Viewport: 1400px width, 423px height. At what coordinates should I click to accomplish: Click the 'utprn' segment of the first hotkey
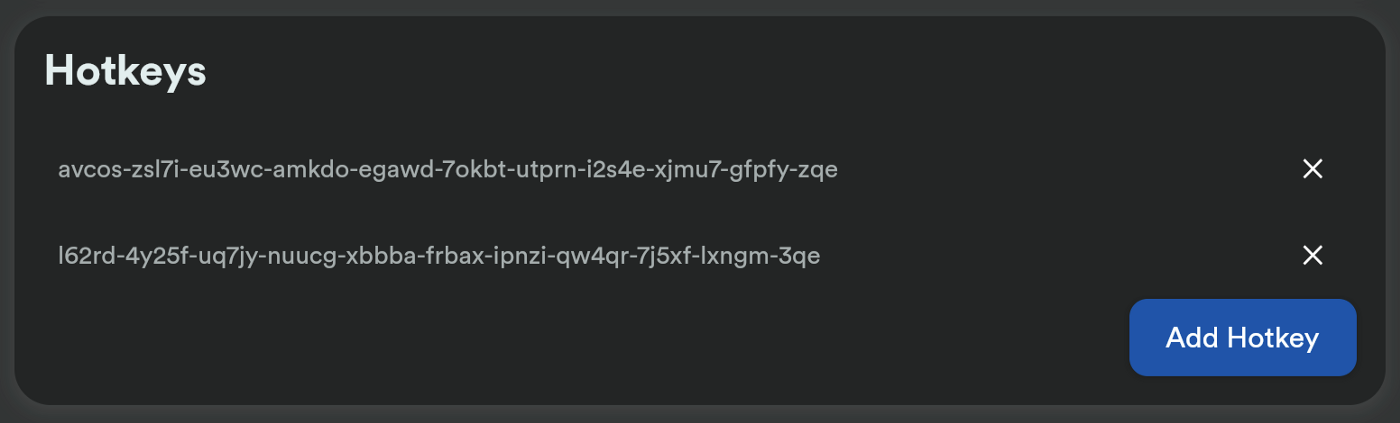[x=548, y=172]
